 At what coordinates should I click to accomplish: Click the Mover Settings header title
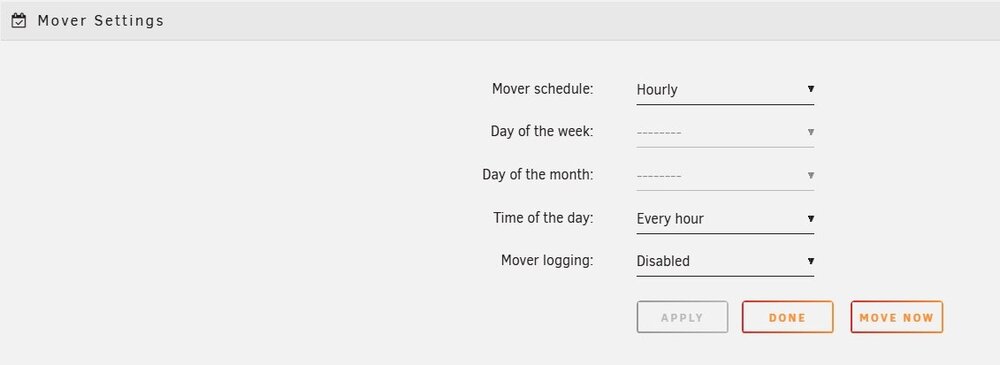101,20
